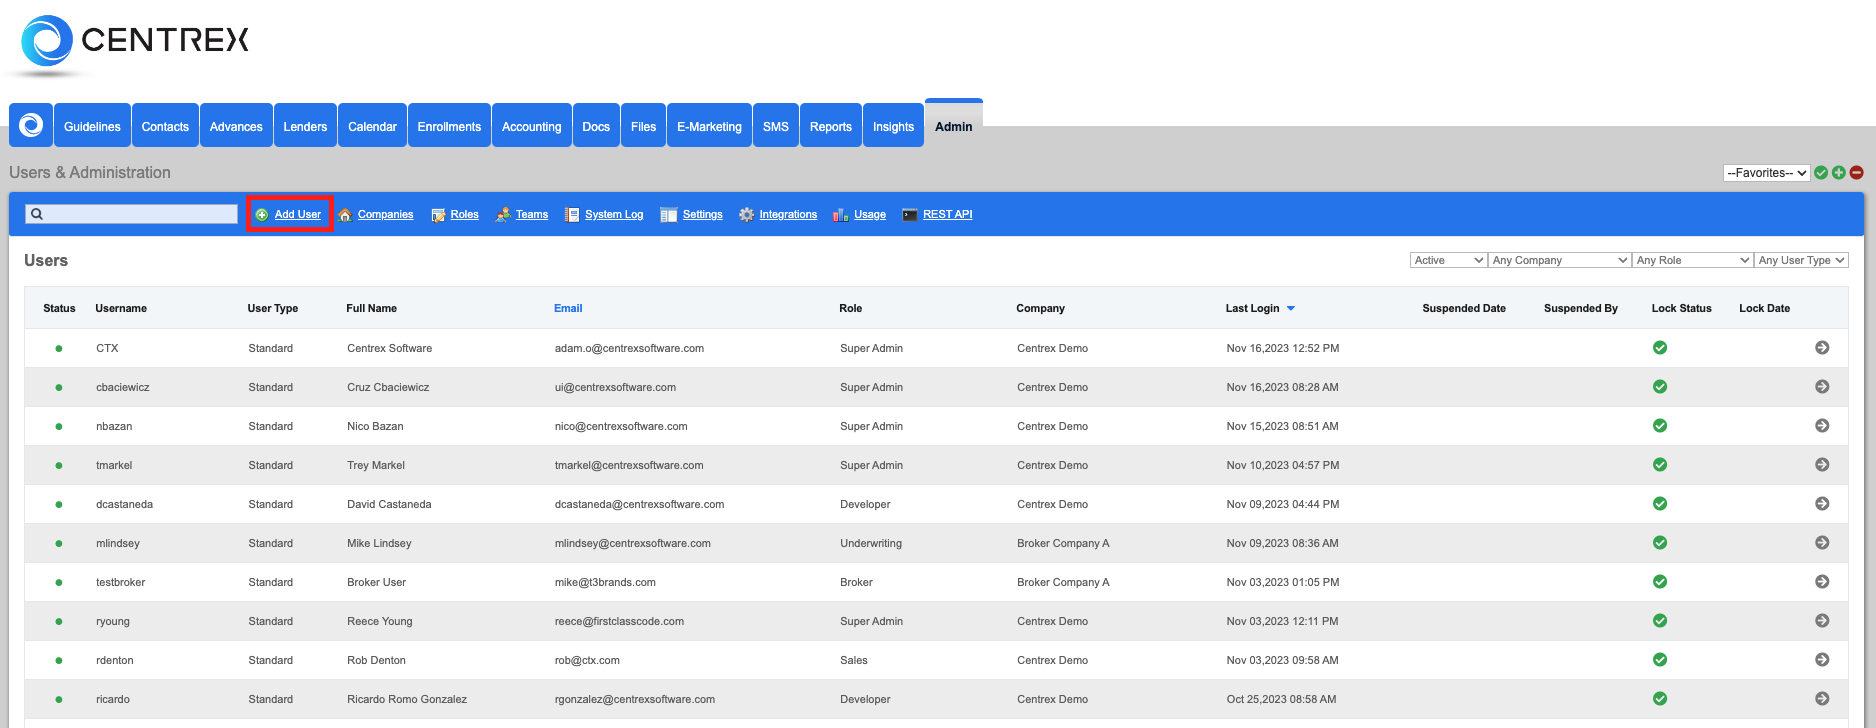The width and height of the screenshot is (1876, 728).
Task: Click green plus add favorite icon
Action: click(1839, 173)
